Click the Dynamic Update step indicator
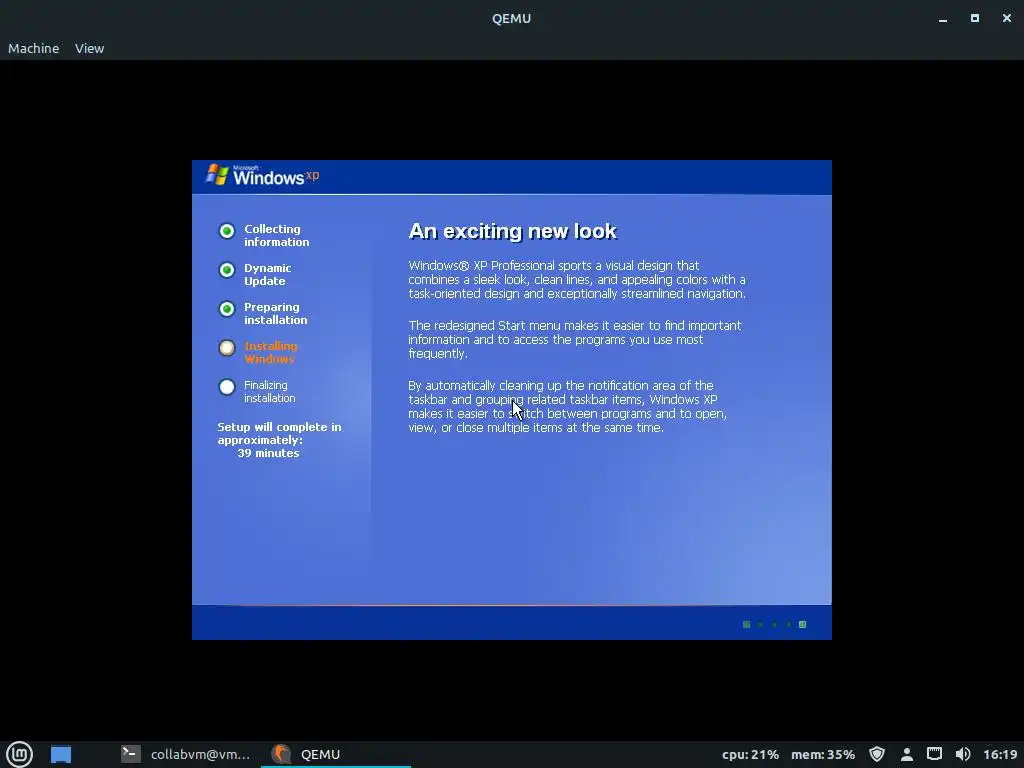 point(227,270)
